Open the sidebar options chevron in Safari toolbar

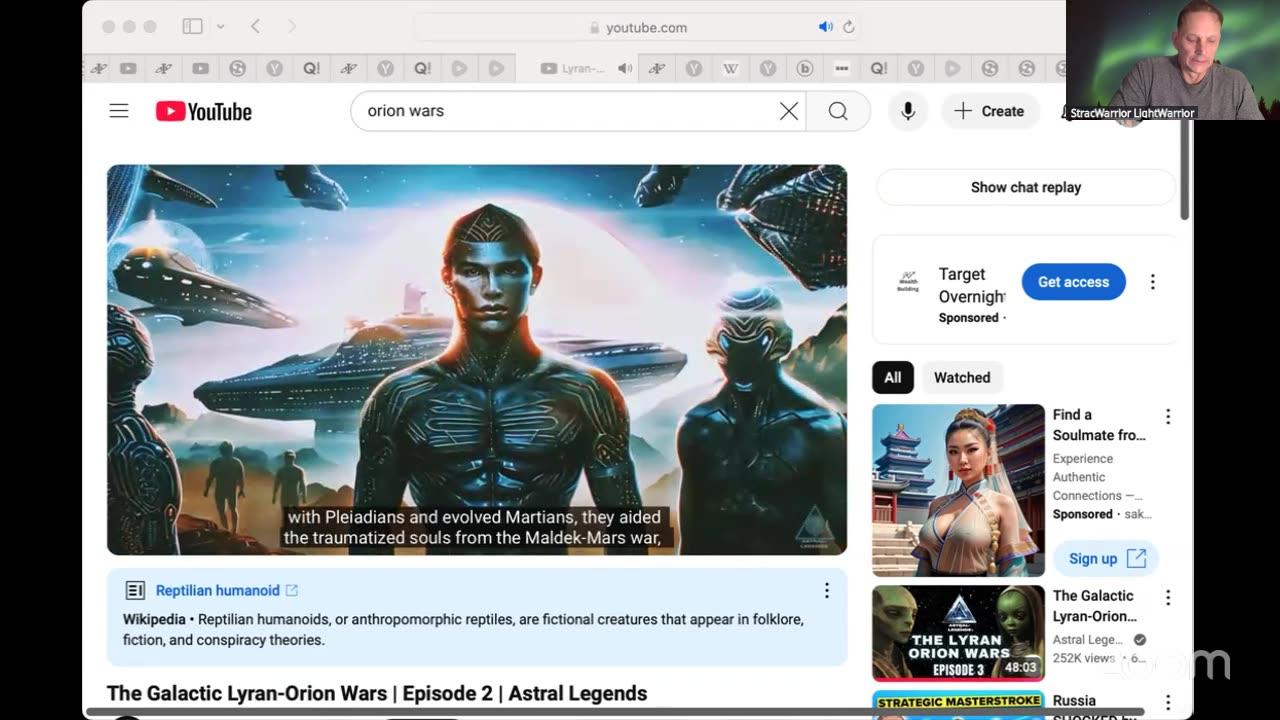tap(220, 27)
